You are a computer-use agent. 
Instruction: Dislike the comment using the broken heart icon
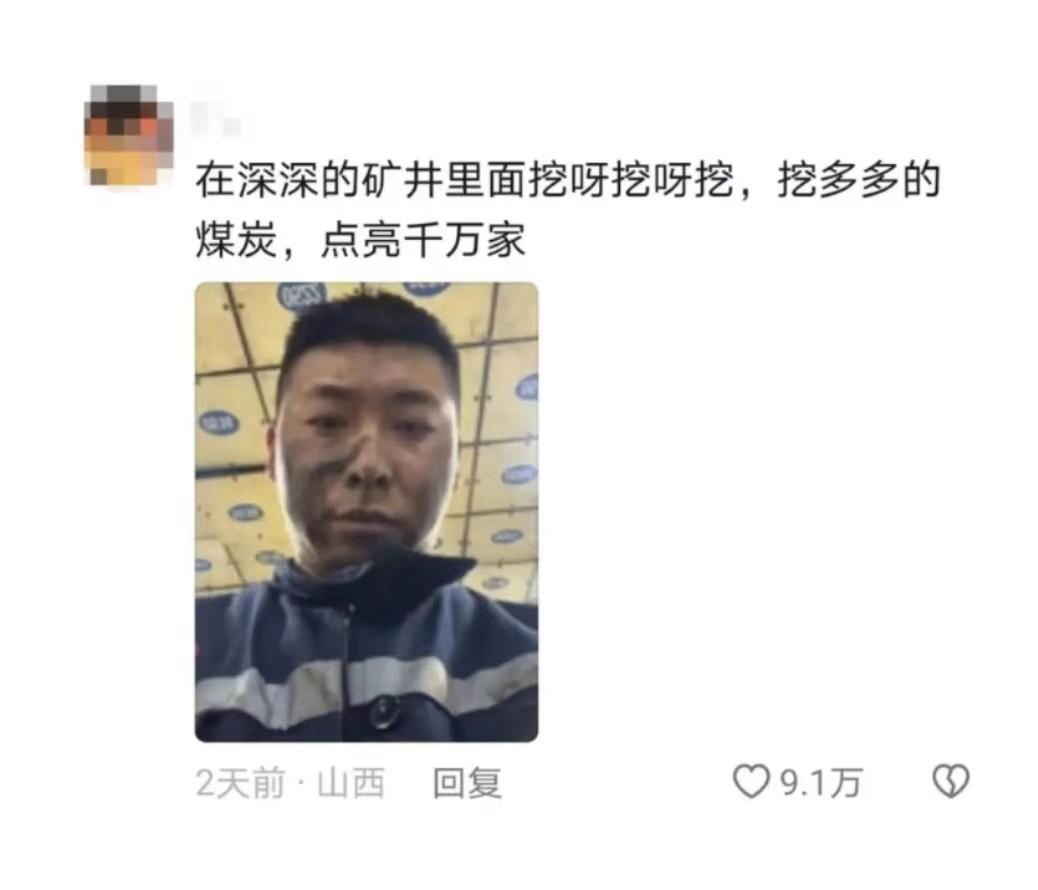point(951,781)
